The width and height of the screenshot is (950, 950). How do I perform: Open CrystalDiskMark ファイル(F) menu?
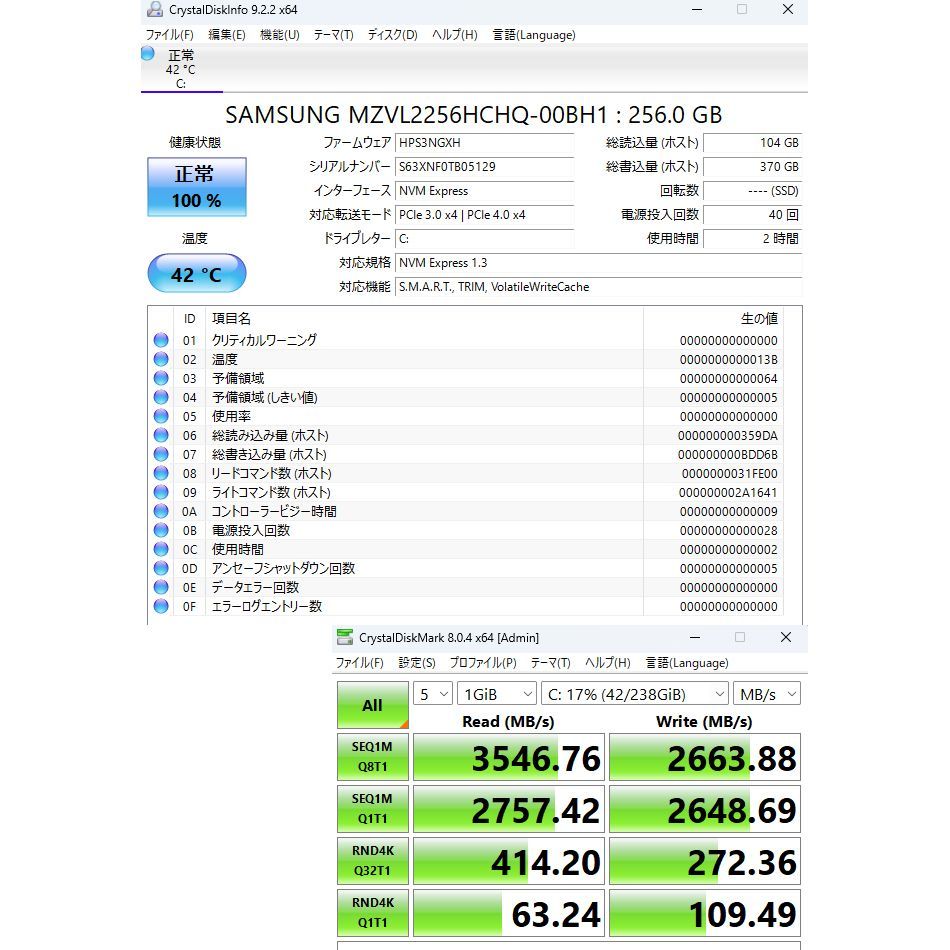tap(359, 662)
